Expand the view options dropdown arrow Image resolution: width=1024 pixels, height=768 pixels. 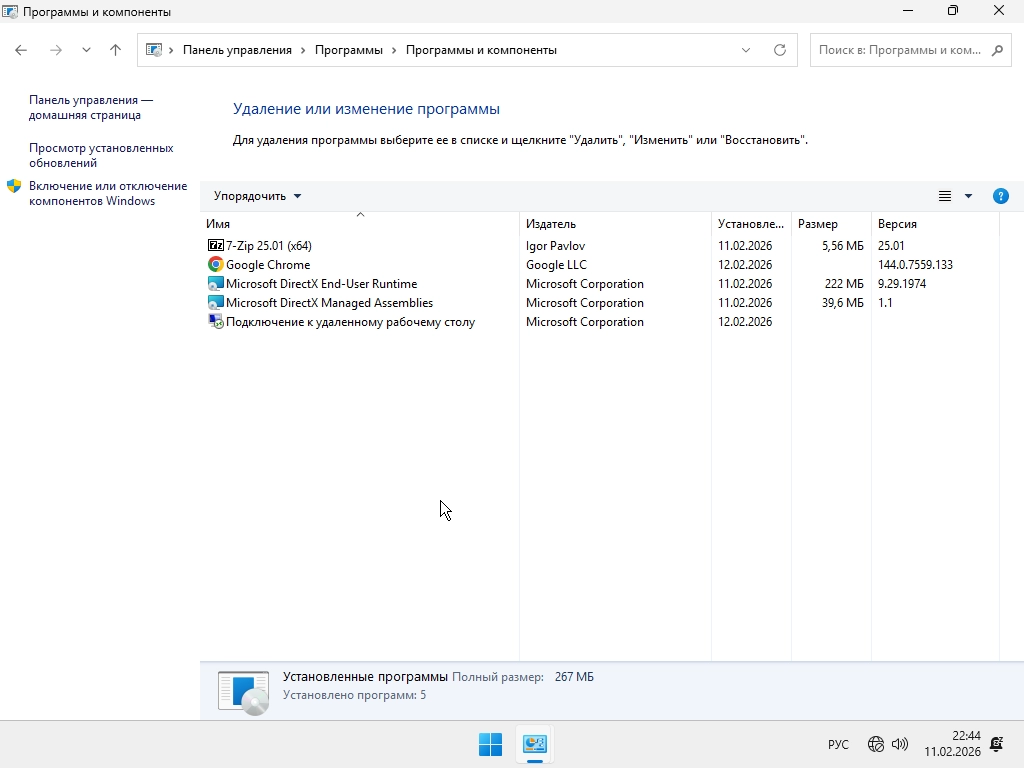[968, 196]
